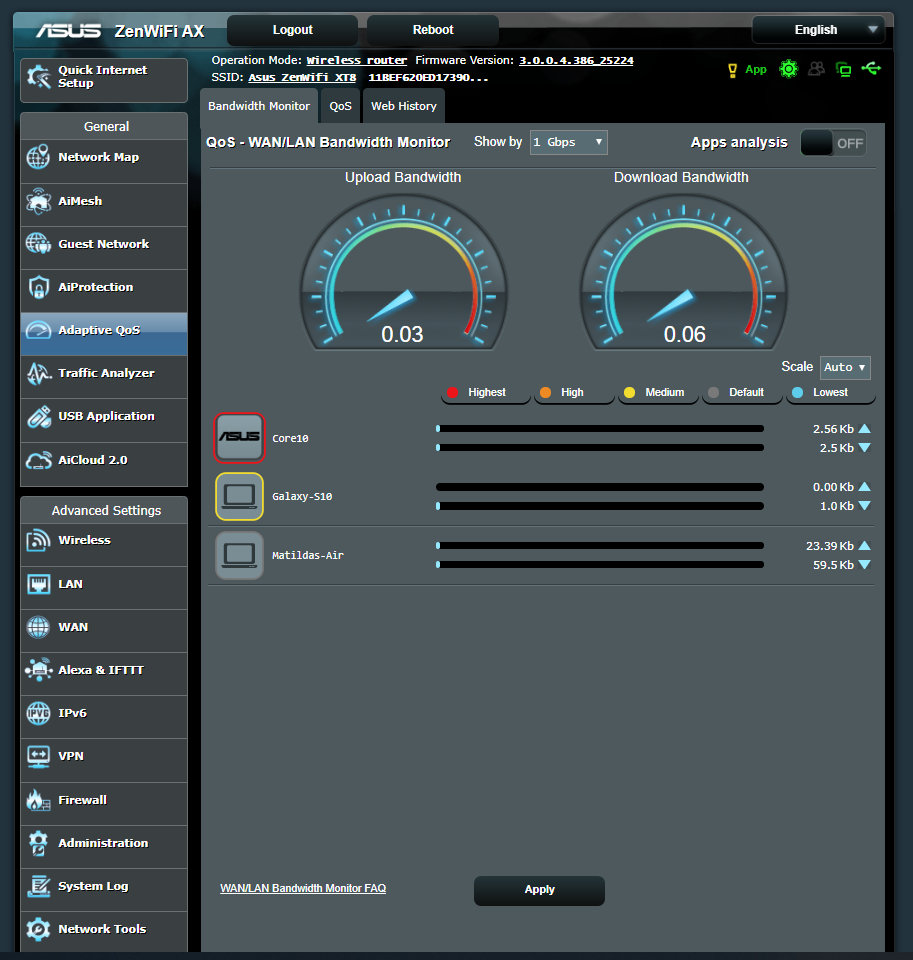Image resolution: width=913 pixels, height=960 pixels.
Task: Click the High priority orange swatch
Action: (545, 392)
